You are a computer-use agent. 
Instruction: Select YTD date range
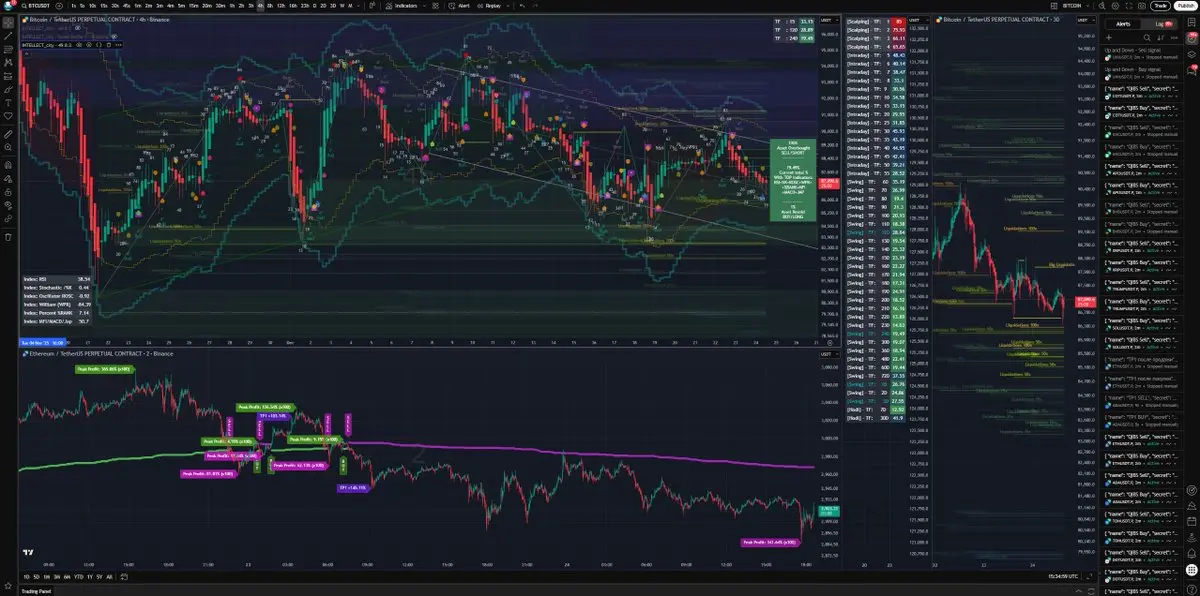pyautogui.click(x=78, y=577)
